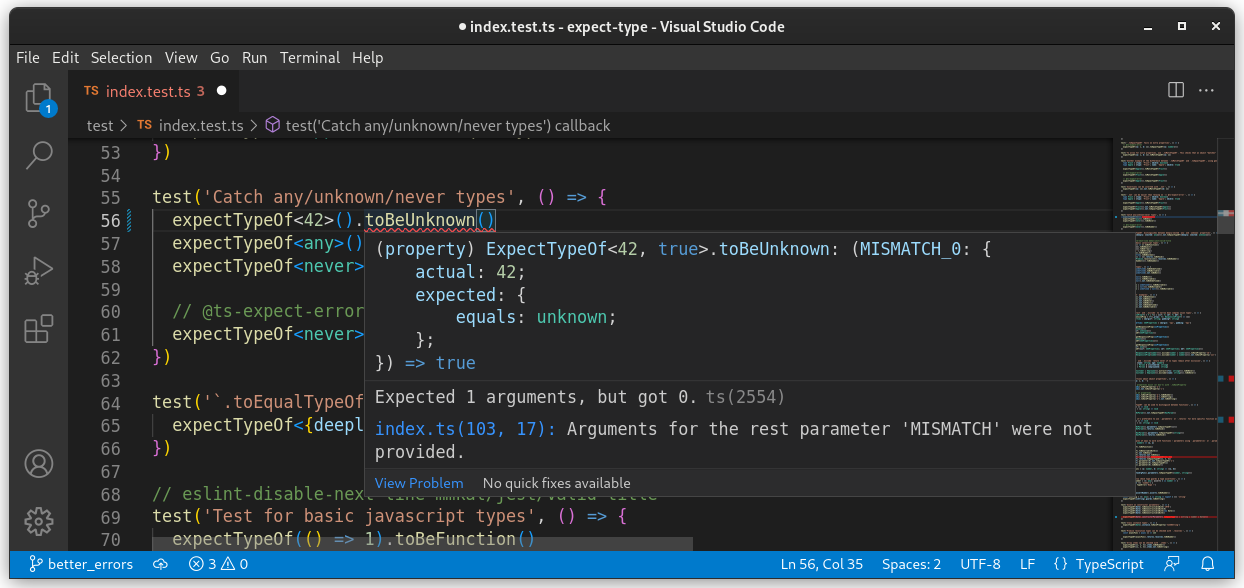
Task: Click the vertical scrollbar overview ruler
Action: pos(1226,345)
